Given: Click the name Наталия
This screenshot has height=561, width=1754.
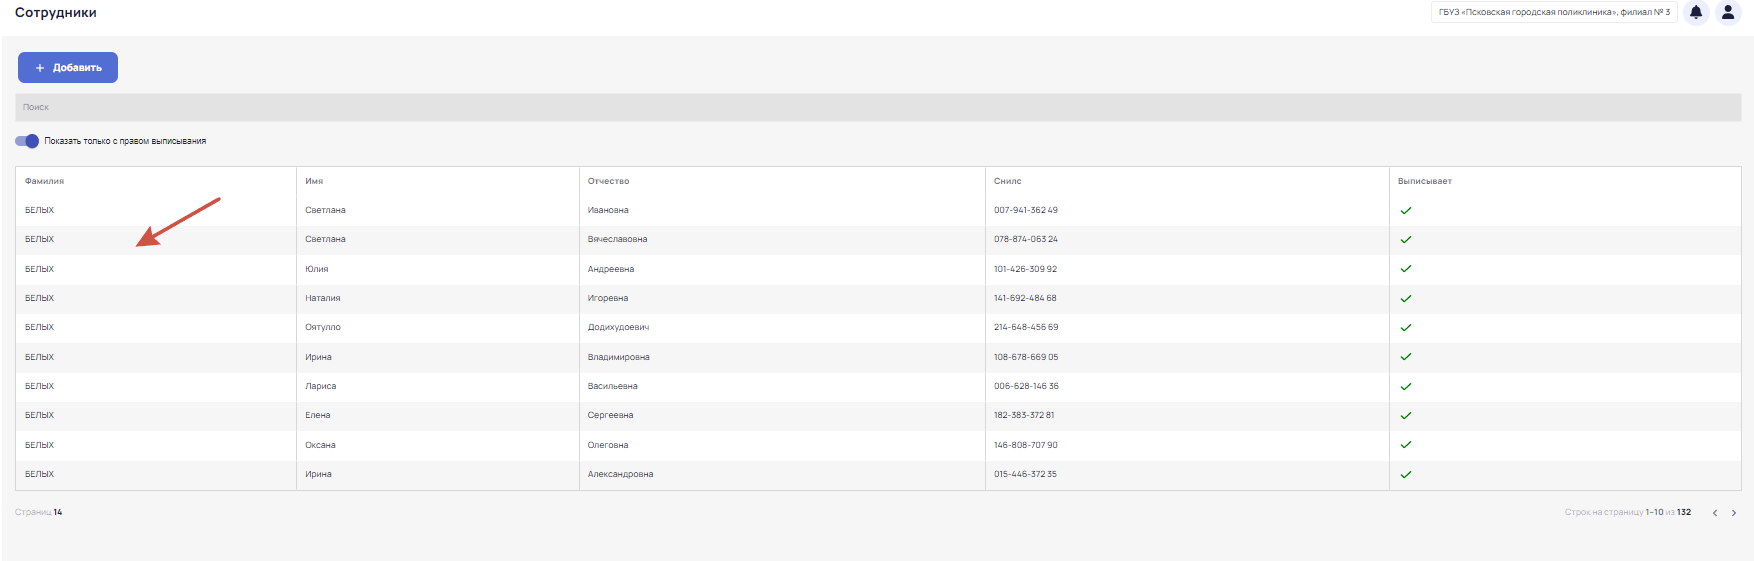Looking at the screenshot, I should tap(322, 298).
